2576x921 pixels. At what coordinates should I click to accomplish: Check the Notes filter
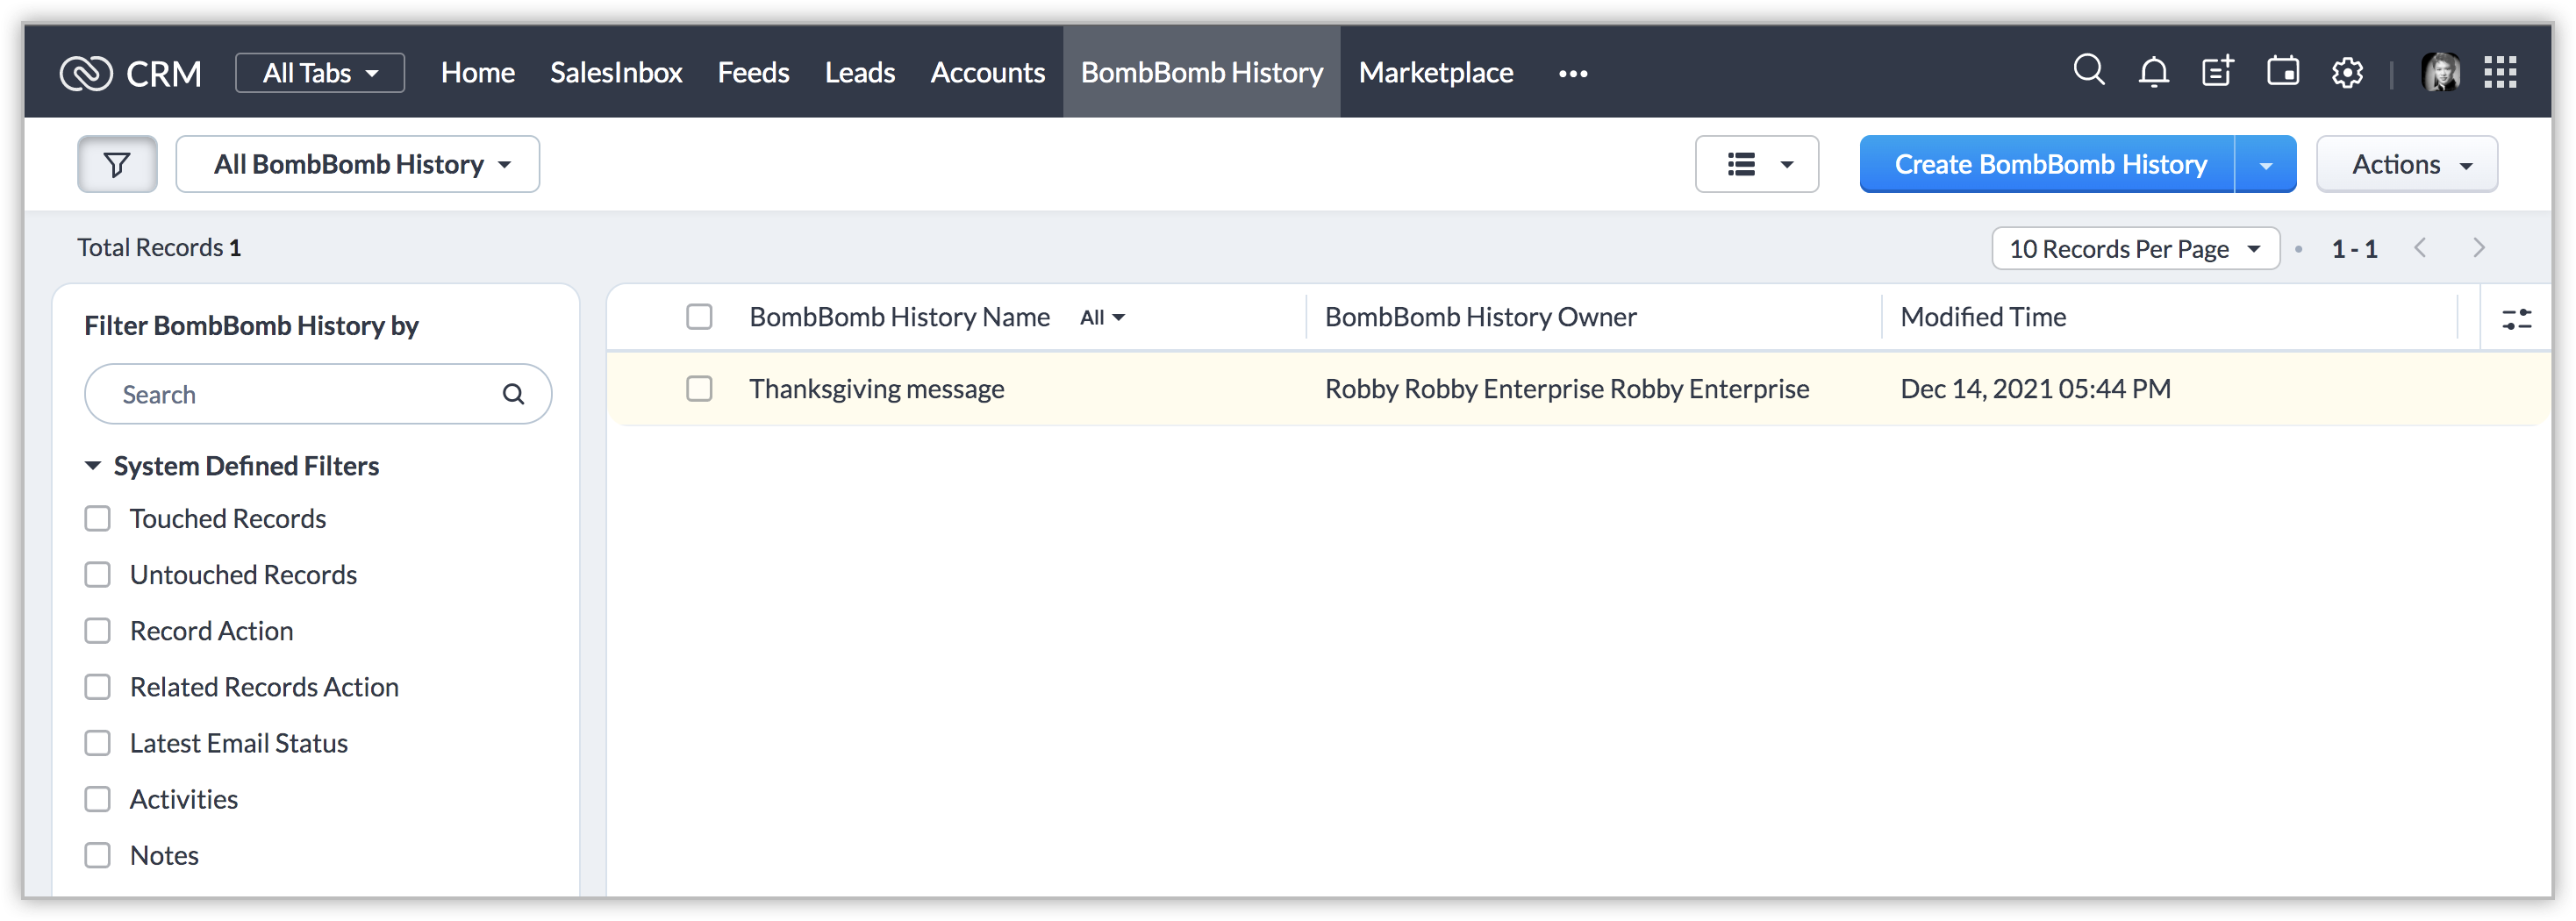[x=97, y=855]
